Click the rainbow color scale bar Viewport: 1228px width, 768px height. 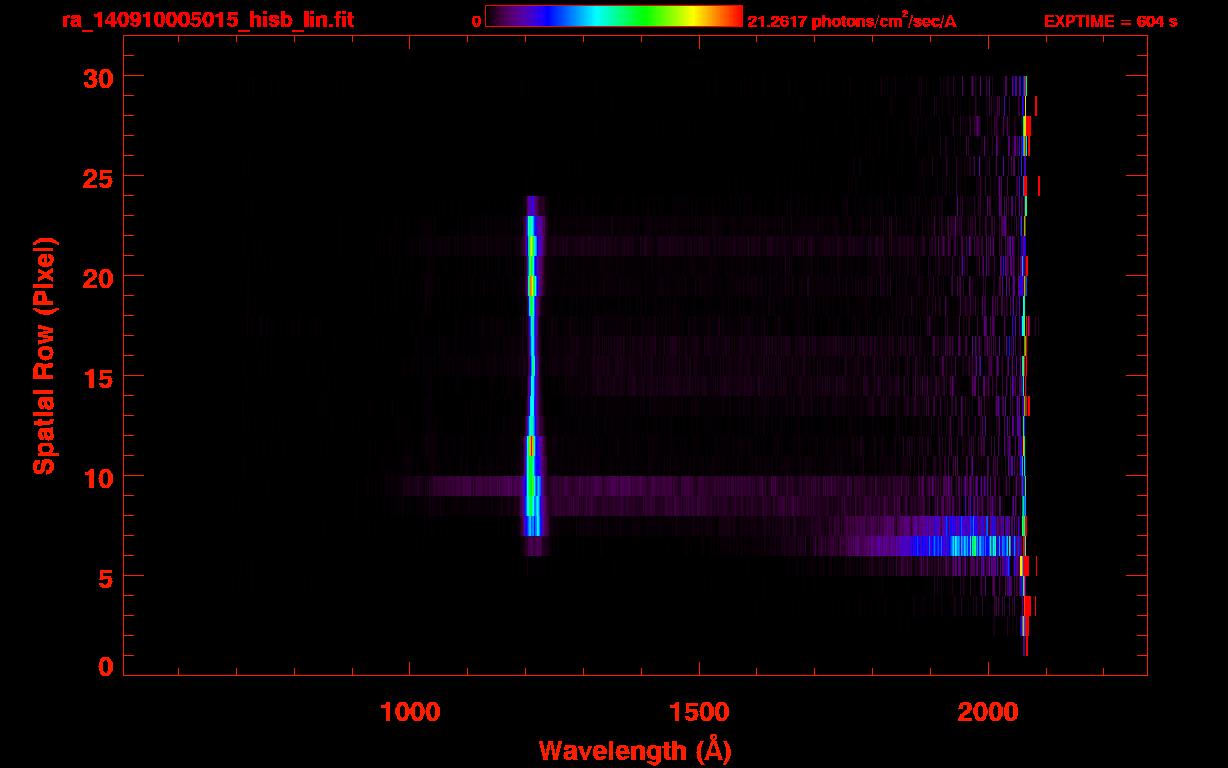tap(613, 16)
